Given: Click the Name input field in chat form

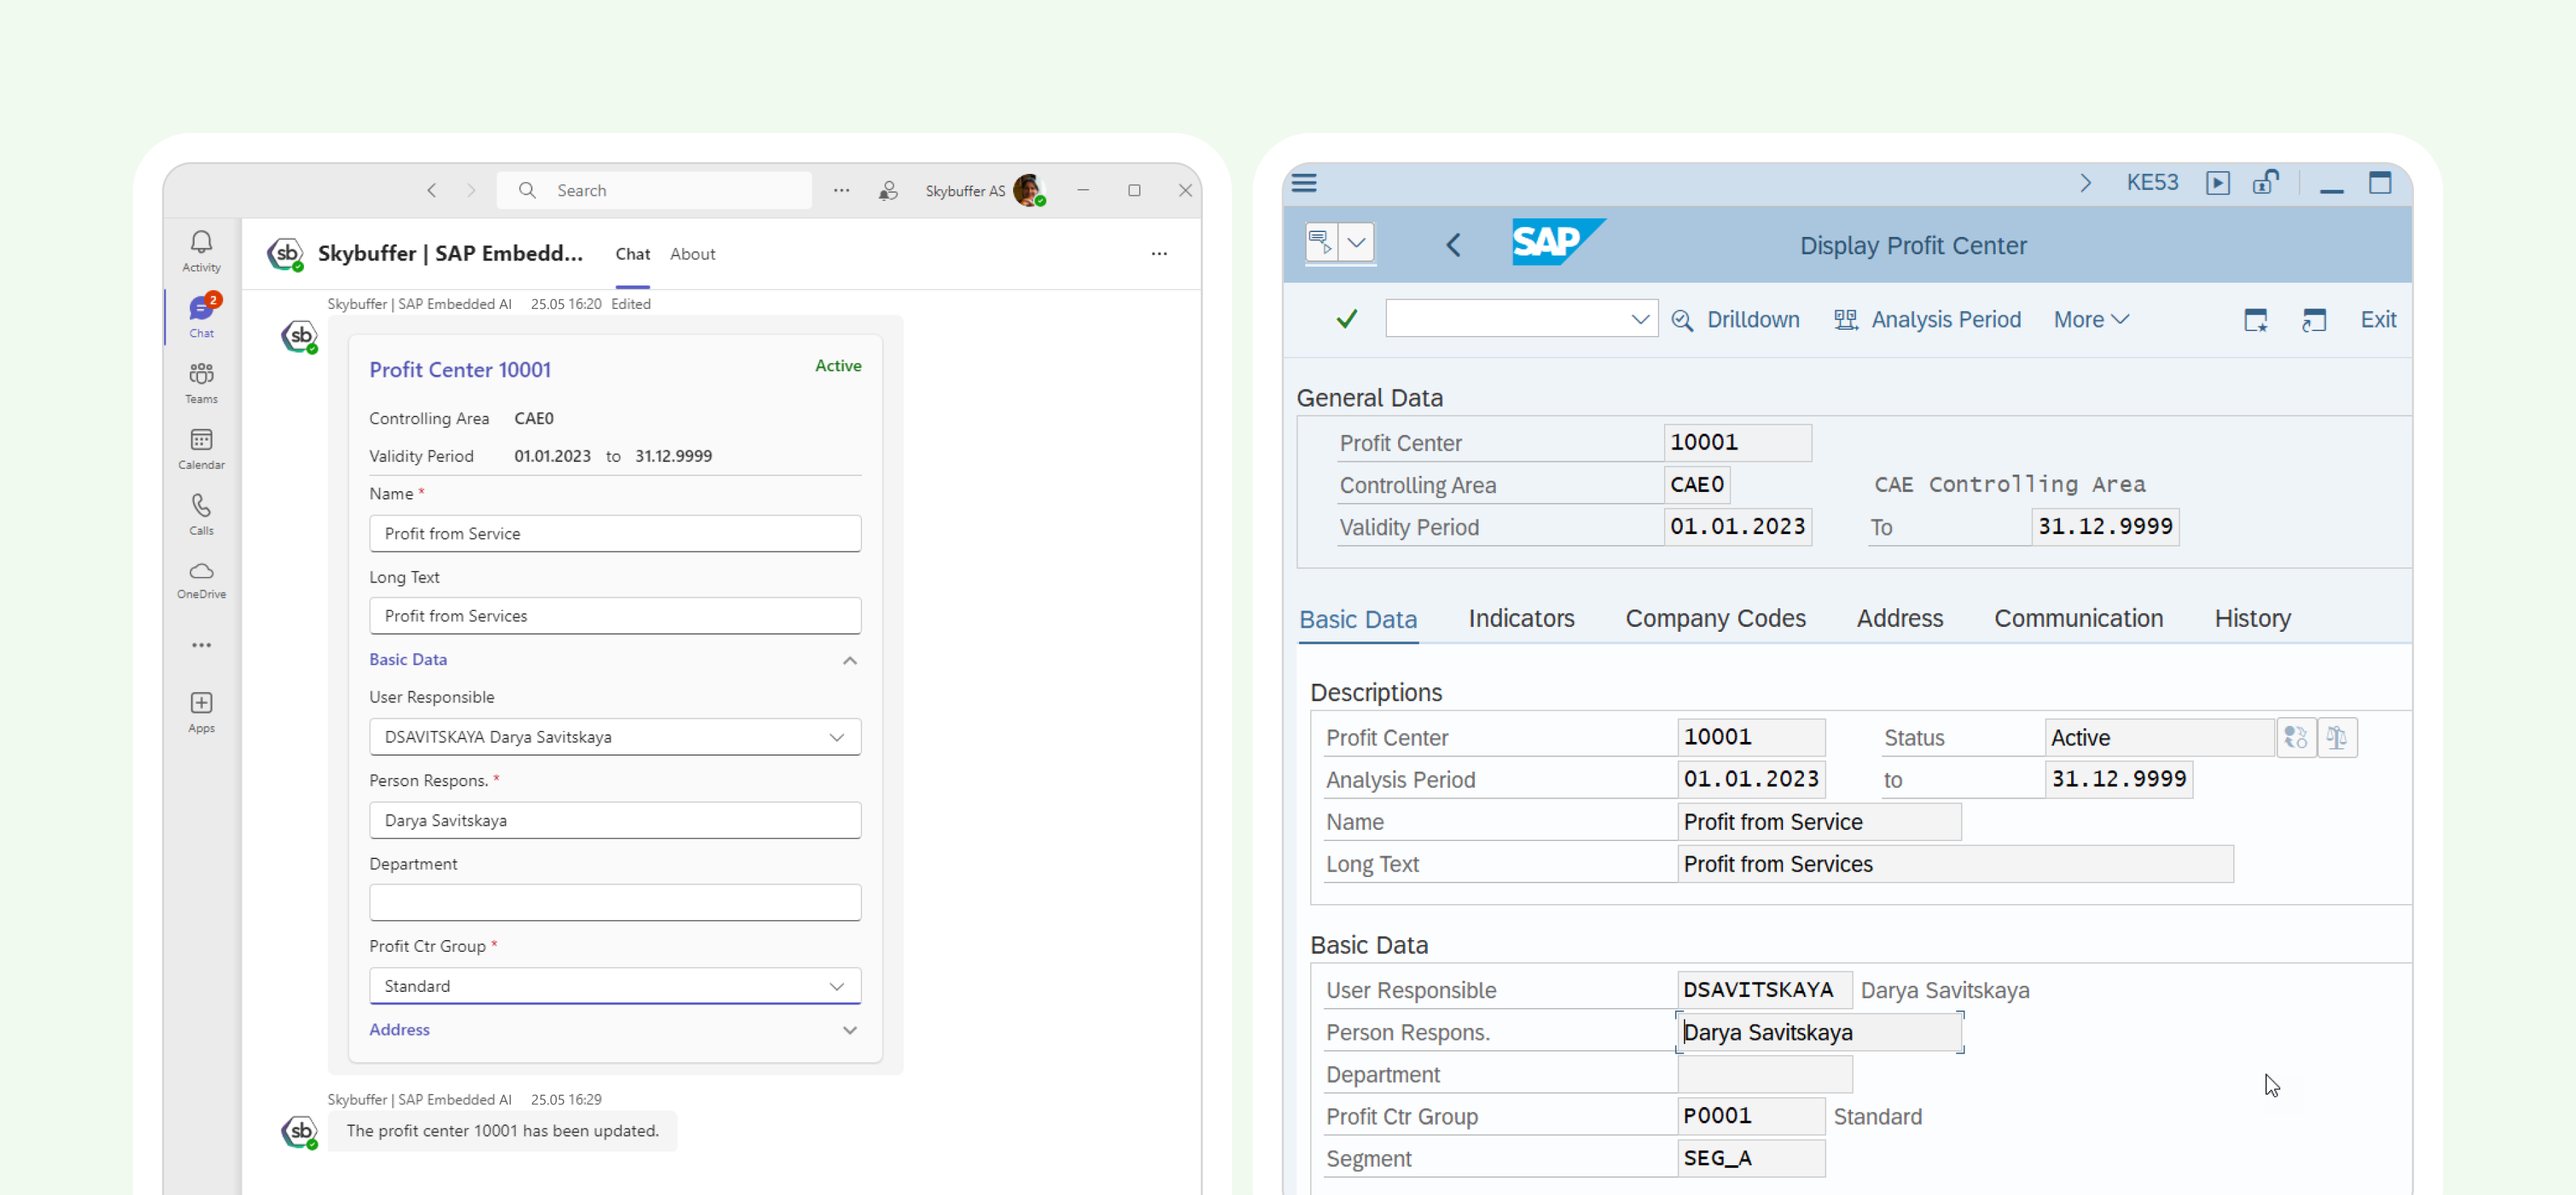Looking at the screenshot, I should coord(614,533).
